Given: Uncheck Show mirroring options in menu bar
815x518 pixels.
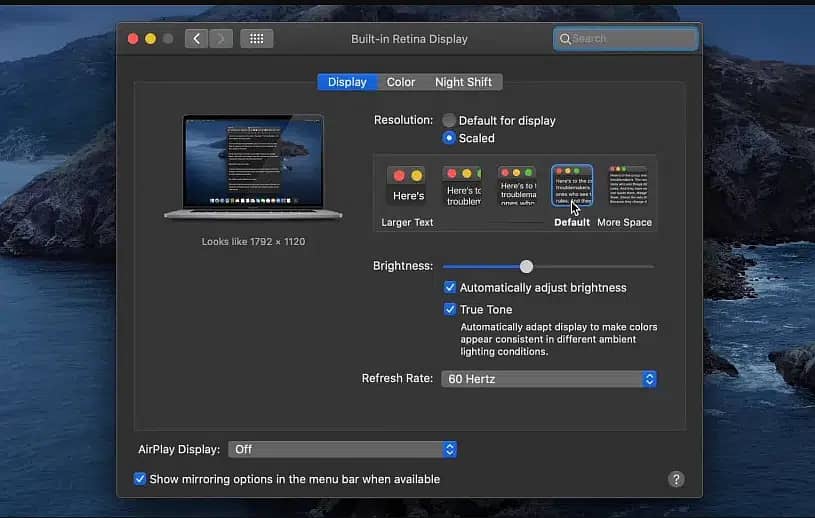Looking at the screenshot, I should click(x=140, y=479).
